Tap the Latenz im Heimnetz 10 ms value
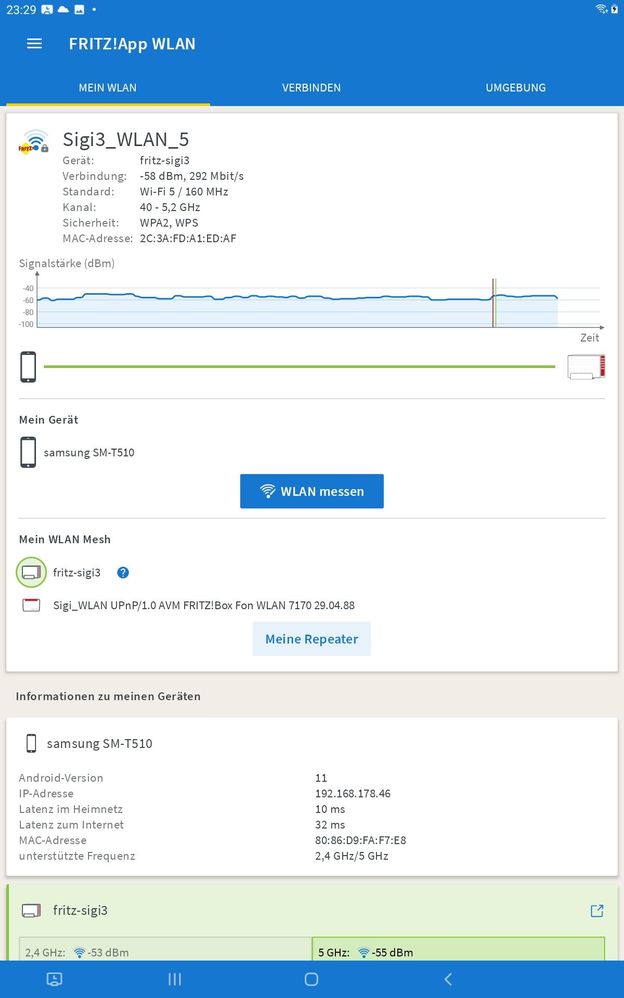The image size is (624, 998). click(x=330, y=810)
